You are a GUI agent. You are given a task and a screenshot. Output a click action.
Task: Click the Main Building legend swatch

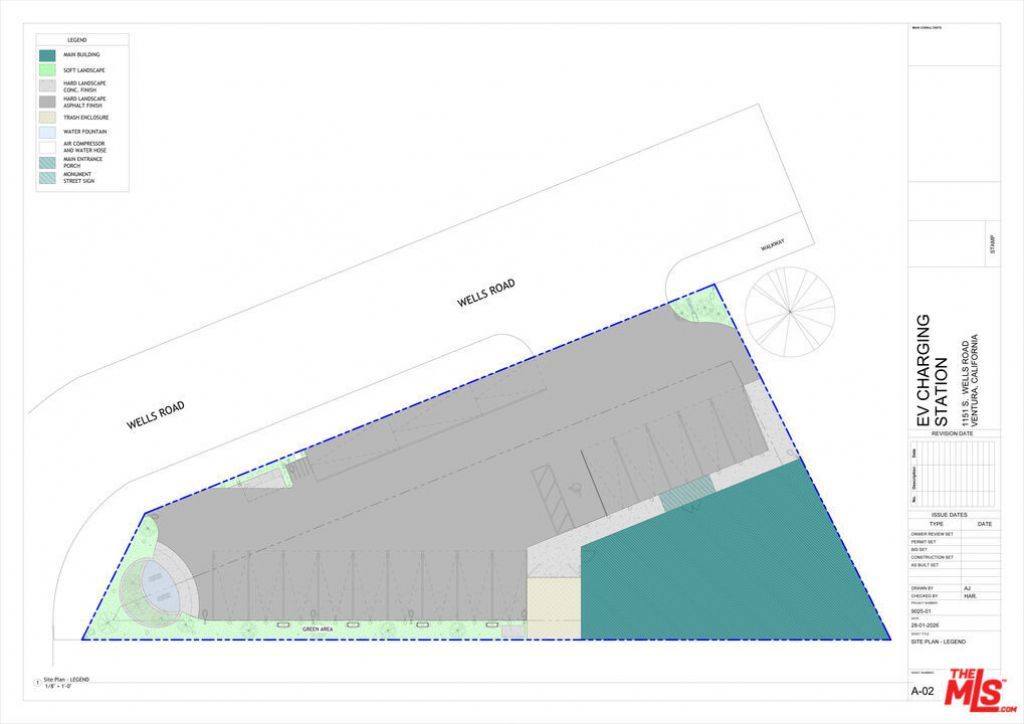click(47, 55)
